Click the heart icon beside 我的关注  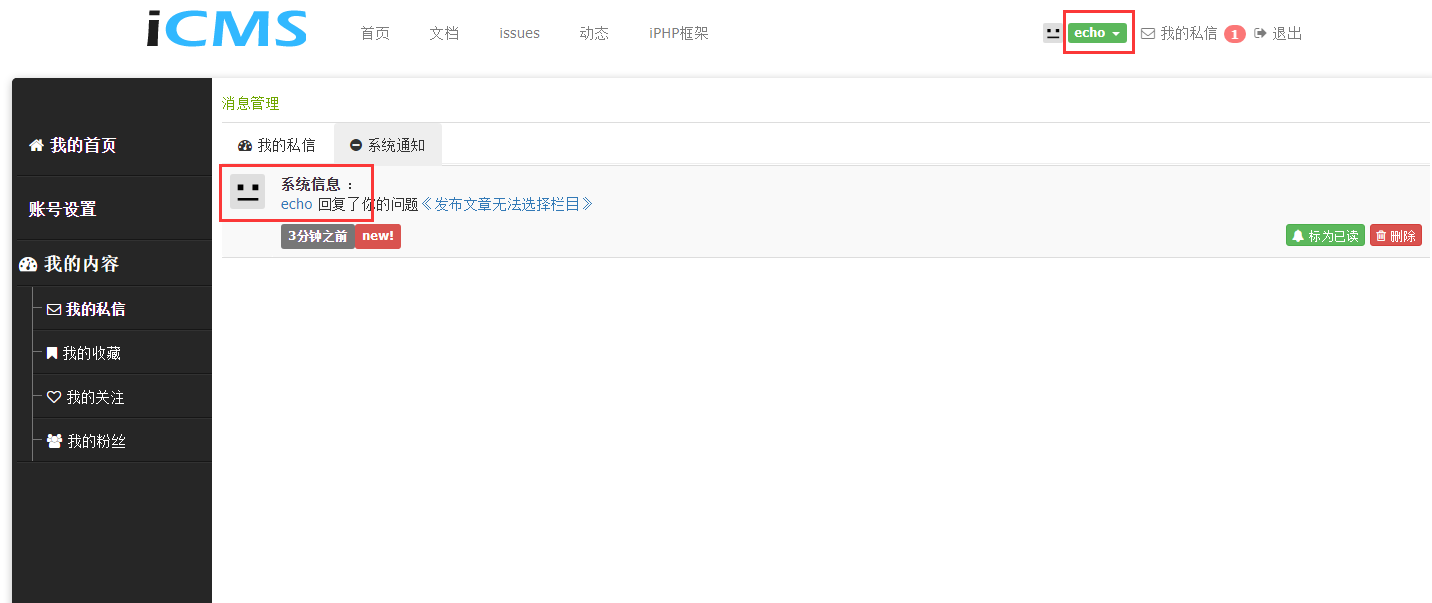pyautogui.click(x=54, y=397)
